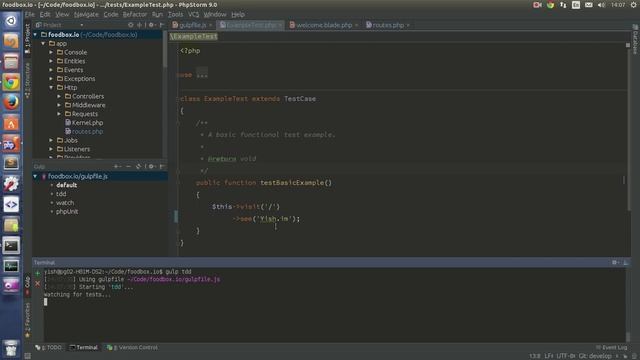Click the network indicator in the top bar
The image size is (640, 360).
coord(563,5)
